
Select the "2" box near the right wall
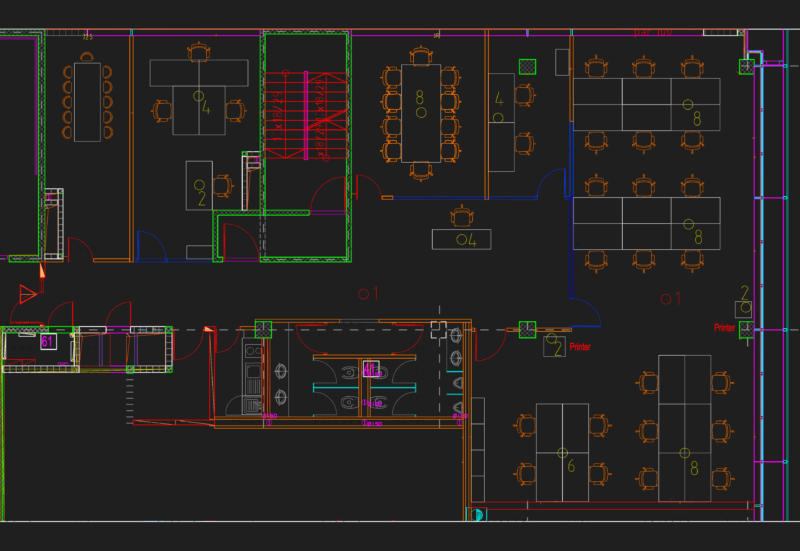pyautogui.click(x=743, y=309)
